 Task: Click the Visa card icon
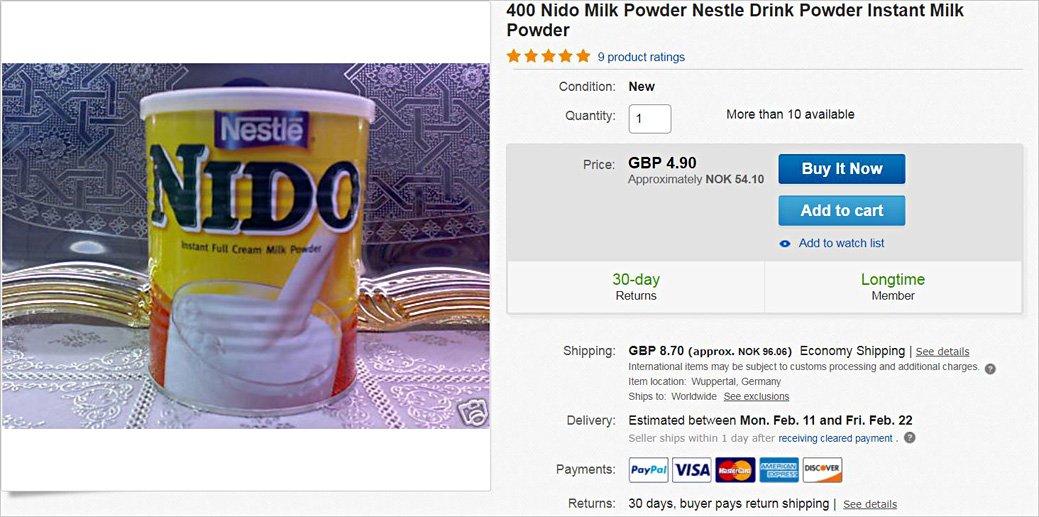pos(691,470)
